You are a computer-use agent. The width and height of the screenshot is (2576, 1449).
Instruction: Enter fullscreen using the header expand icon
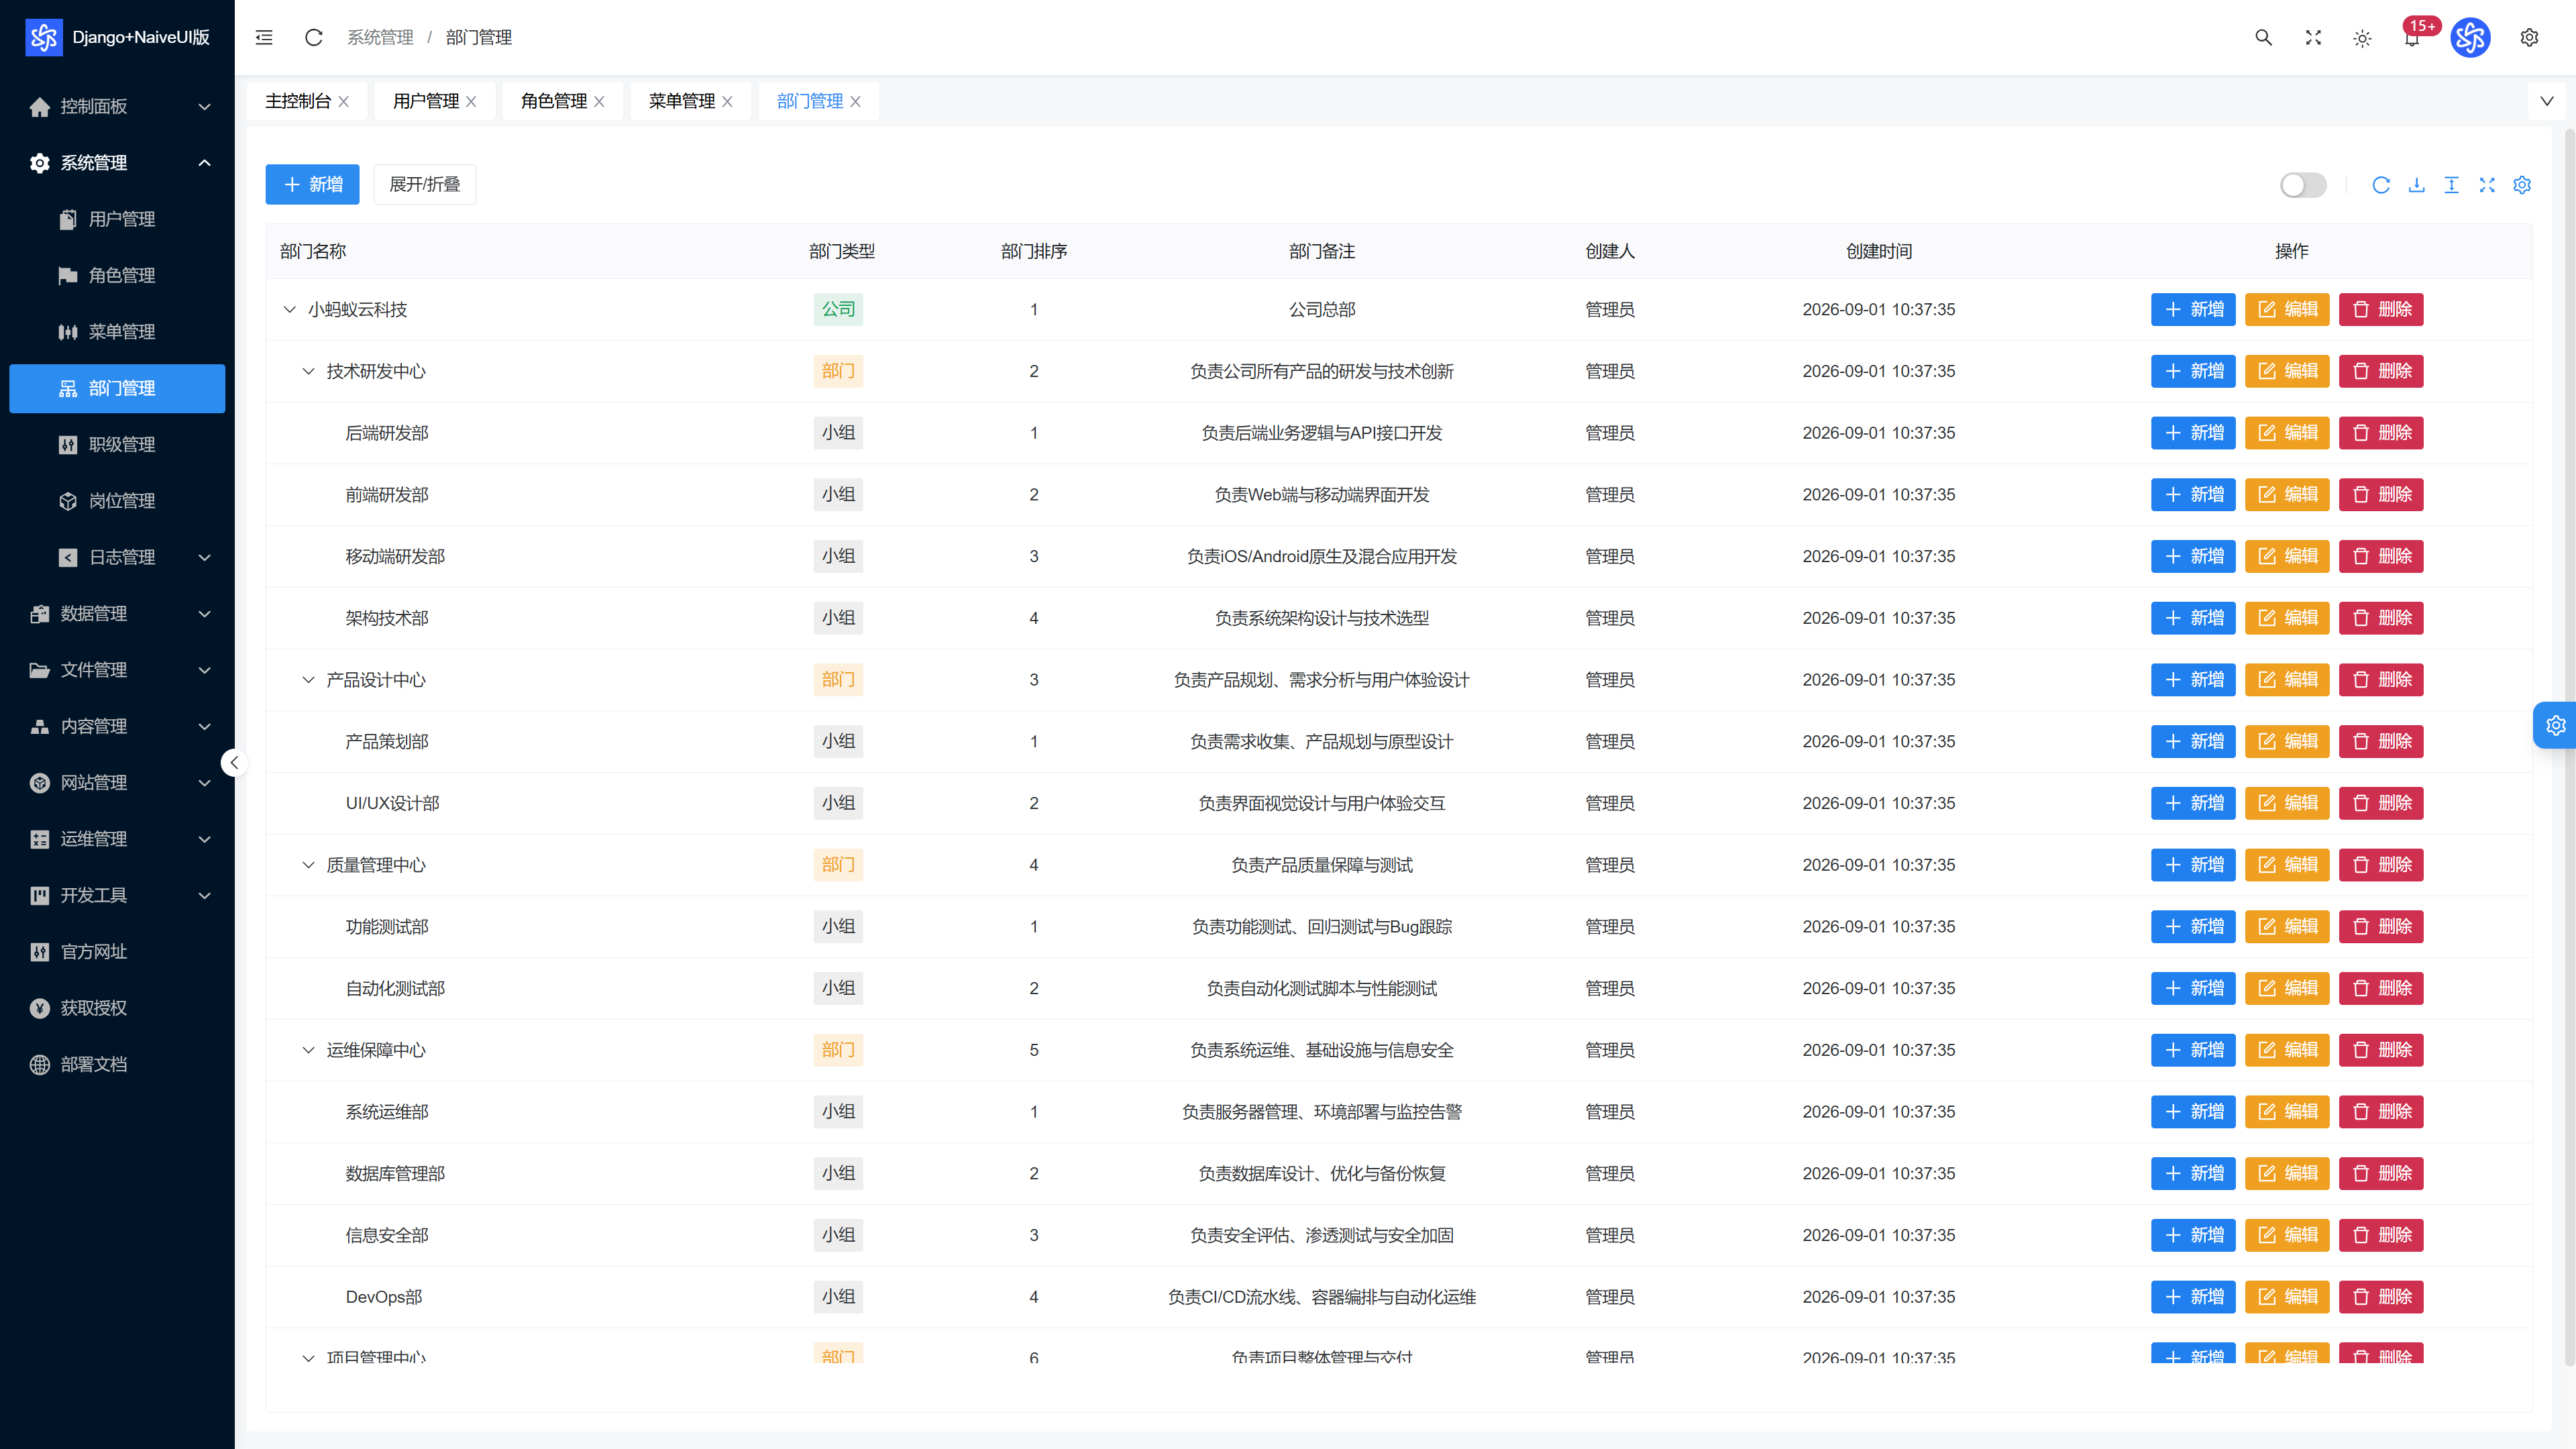click(2313, 37)
